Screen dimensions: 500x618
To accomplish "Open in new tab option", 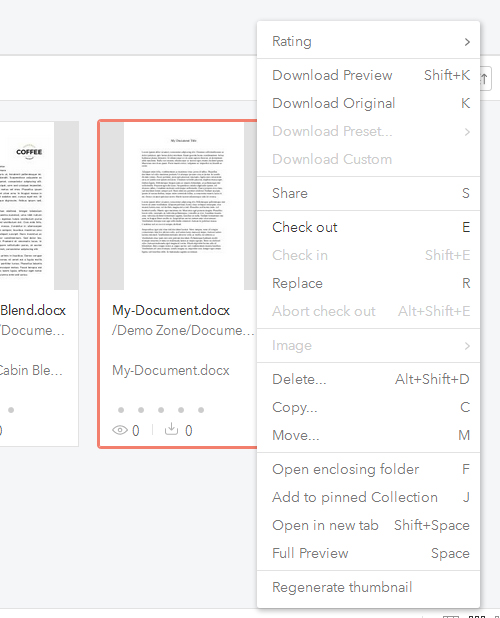I will tap(368, 525).
